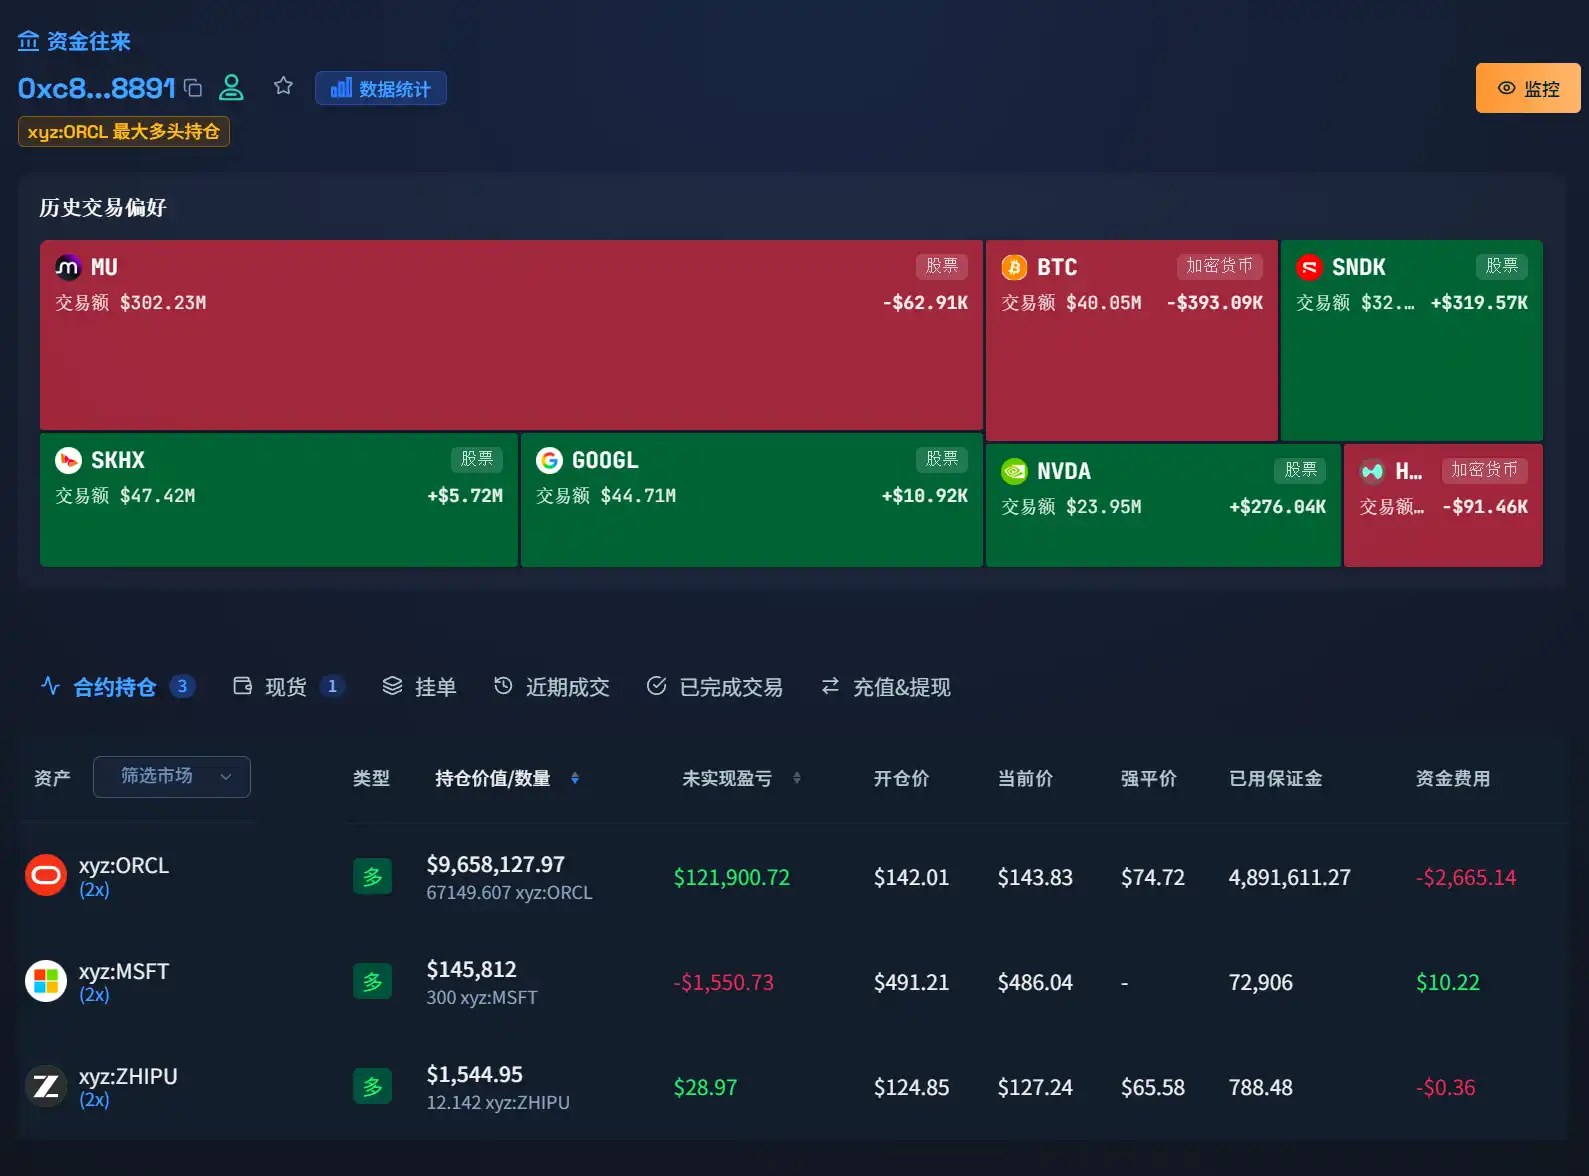Switch to the 合约持仓 tab

coord(117,687)
